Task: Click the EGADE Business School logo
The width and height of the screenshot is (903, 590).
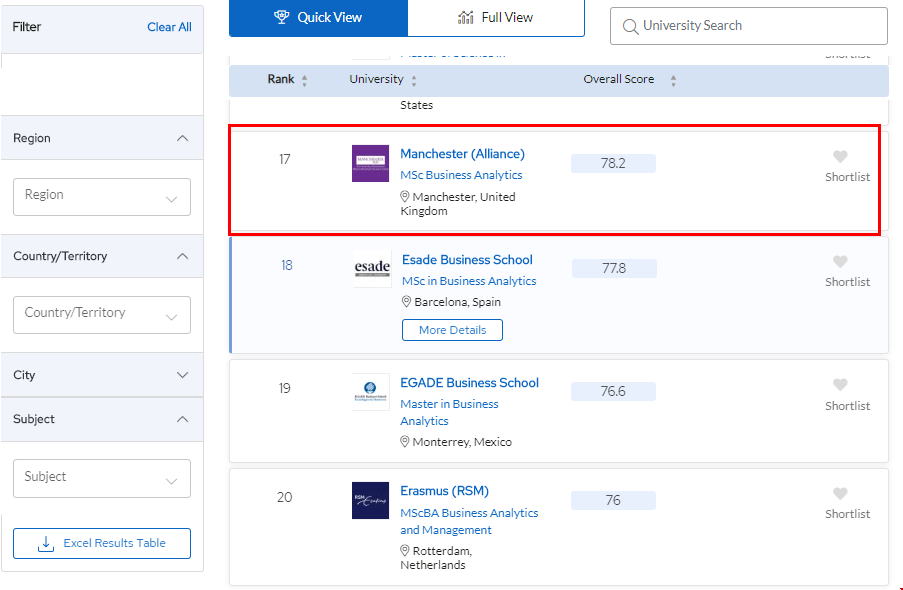Action: click(370, 392)
